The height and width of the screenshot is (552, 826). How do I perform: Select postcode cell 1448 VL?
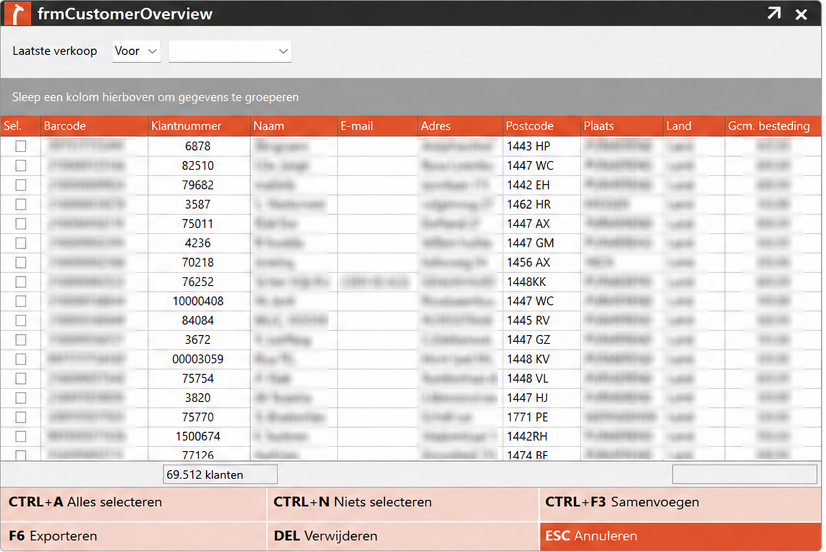pos(542,378)
